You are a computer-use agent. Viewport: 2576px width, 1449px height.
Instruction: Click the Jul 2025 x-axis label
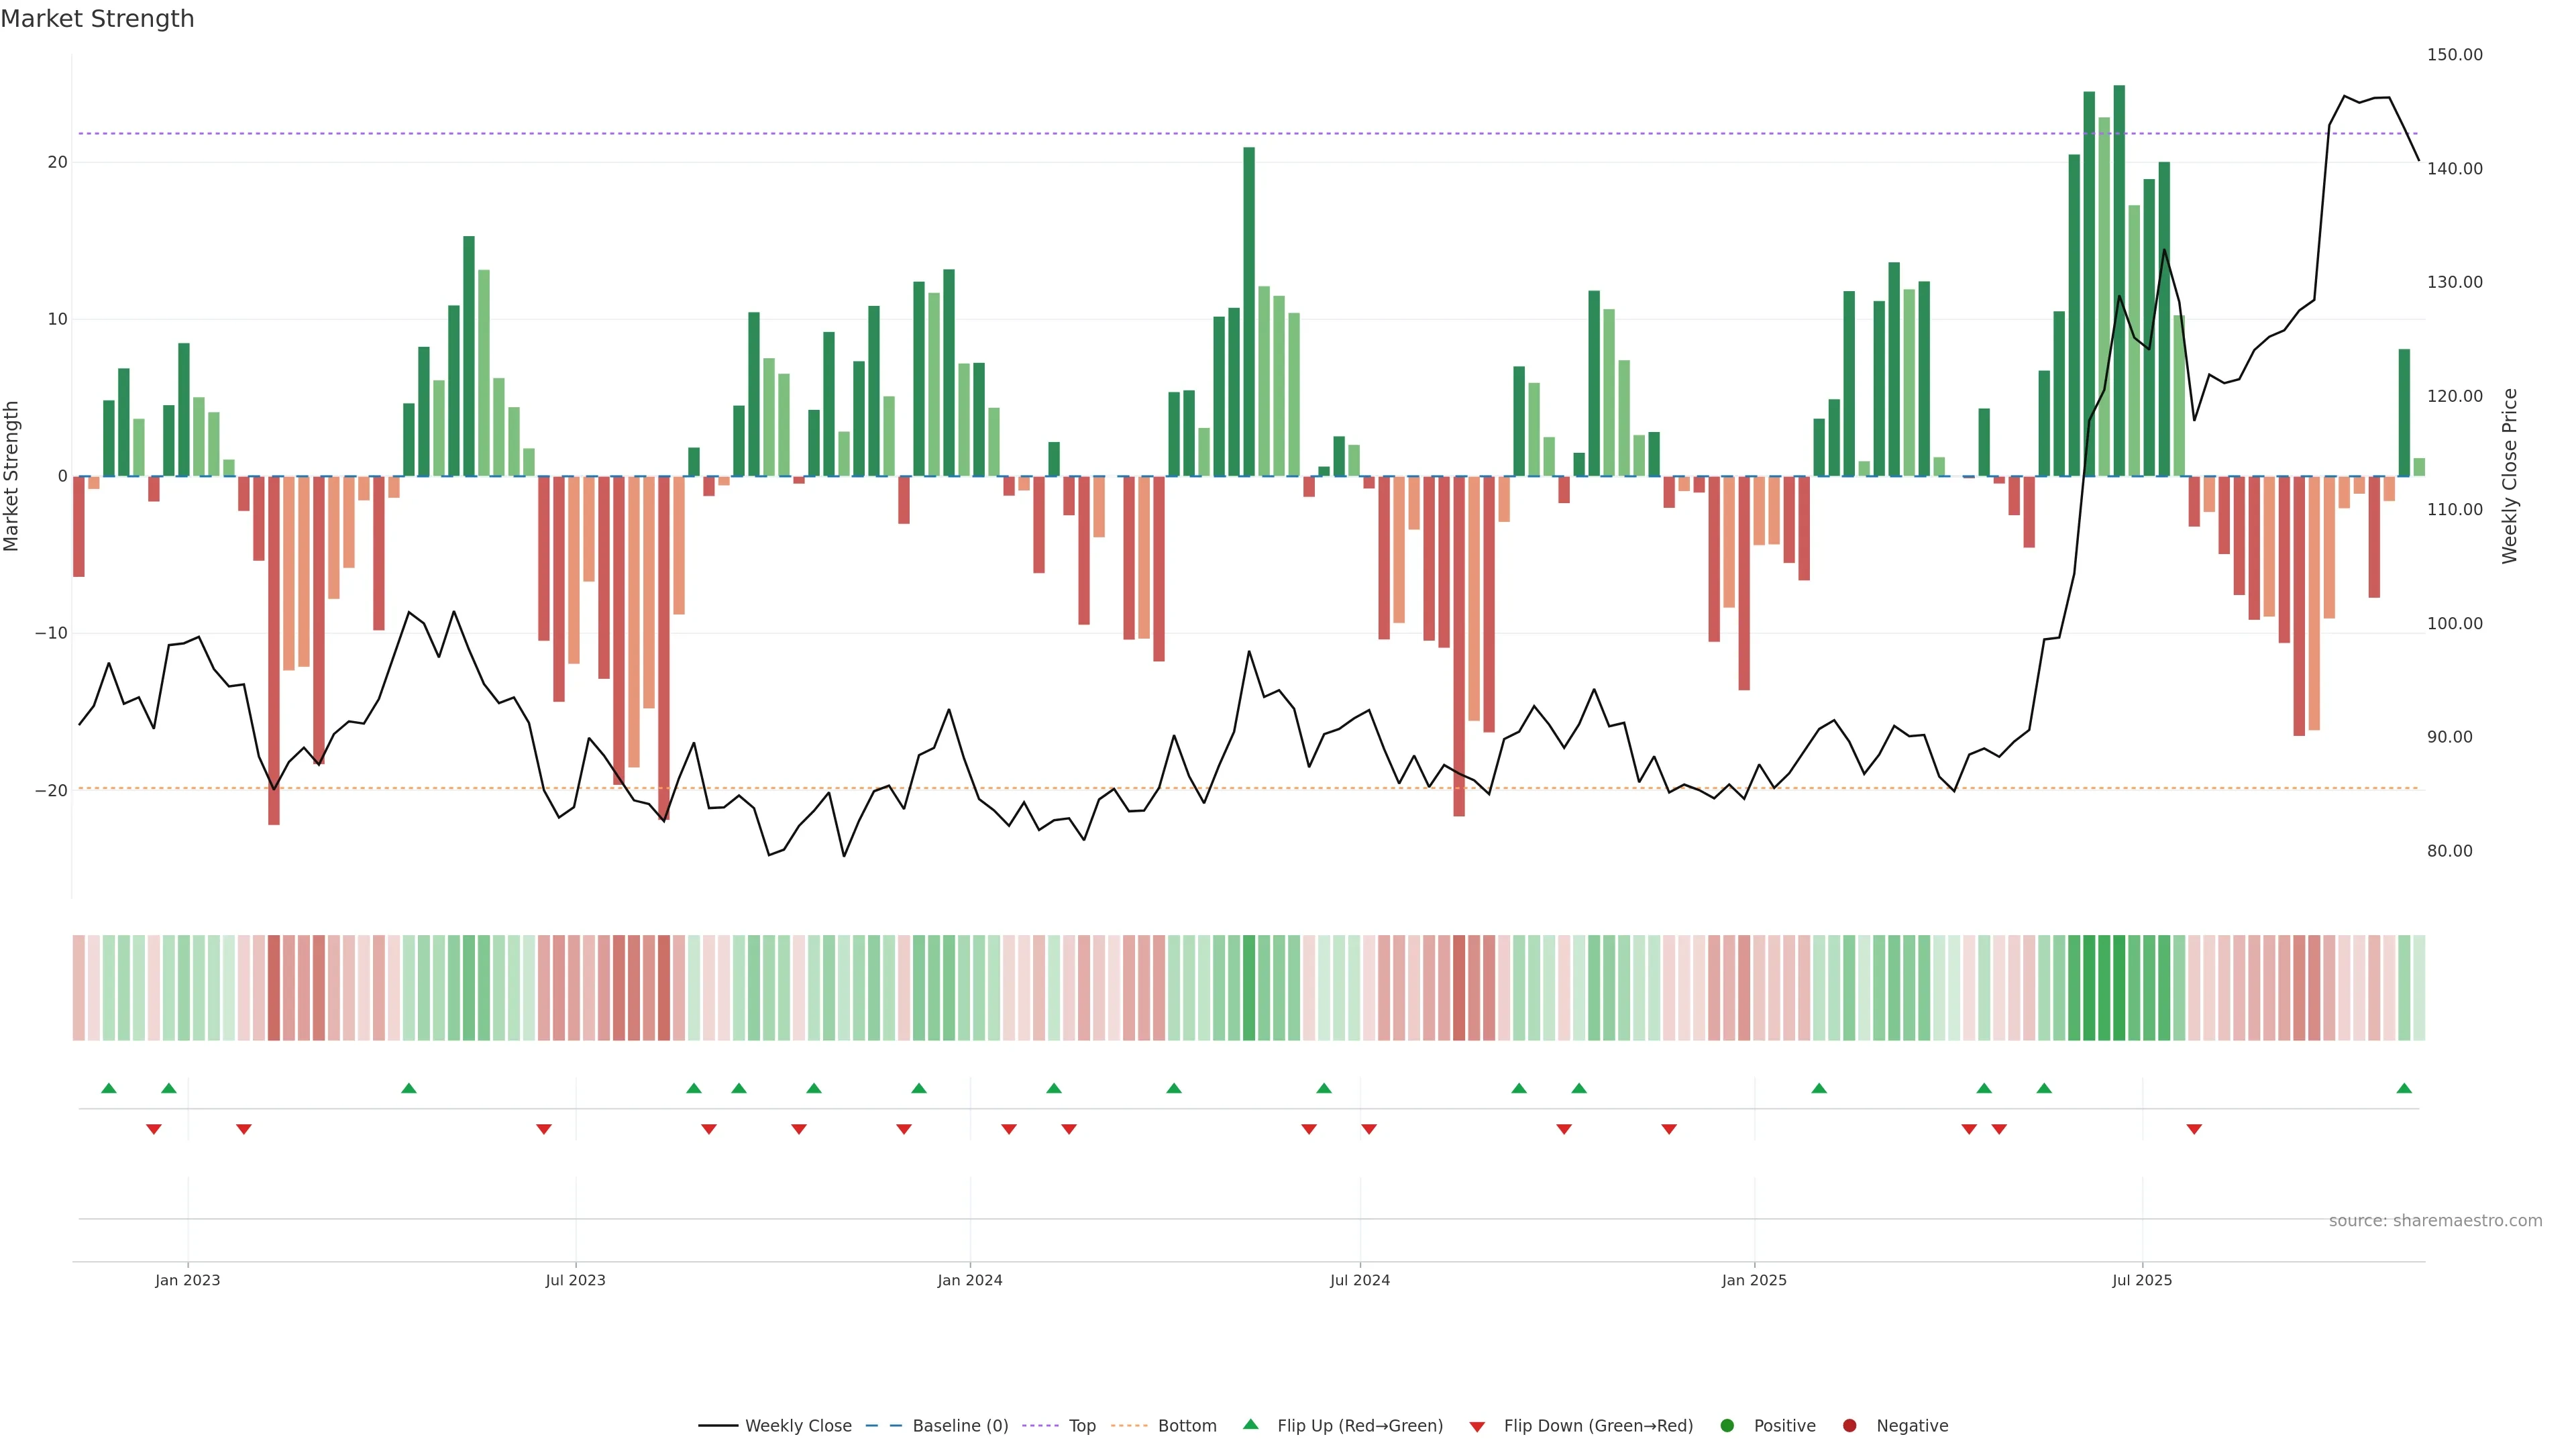[x=2142, y=1280]
